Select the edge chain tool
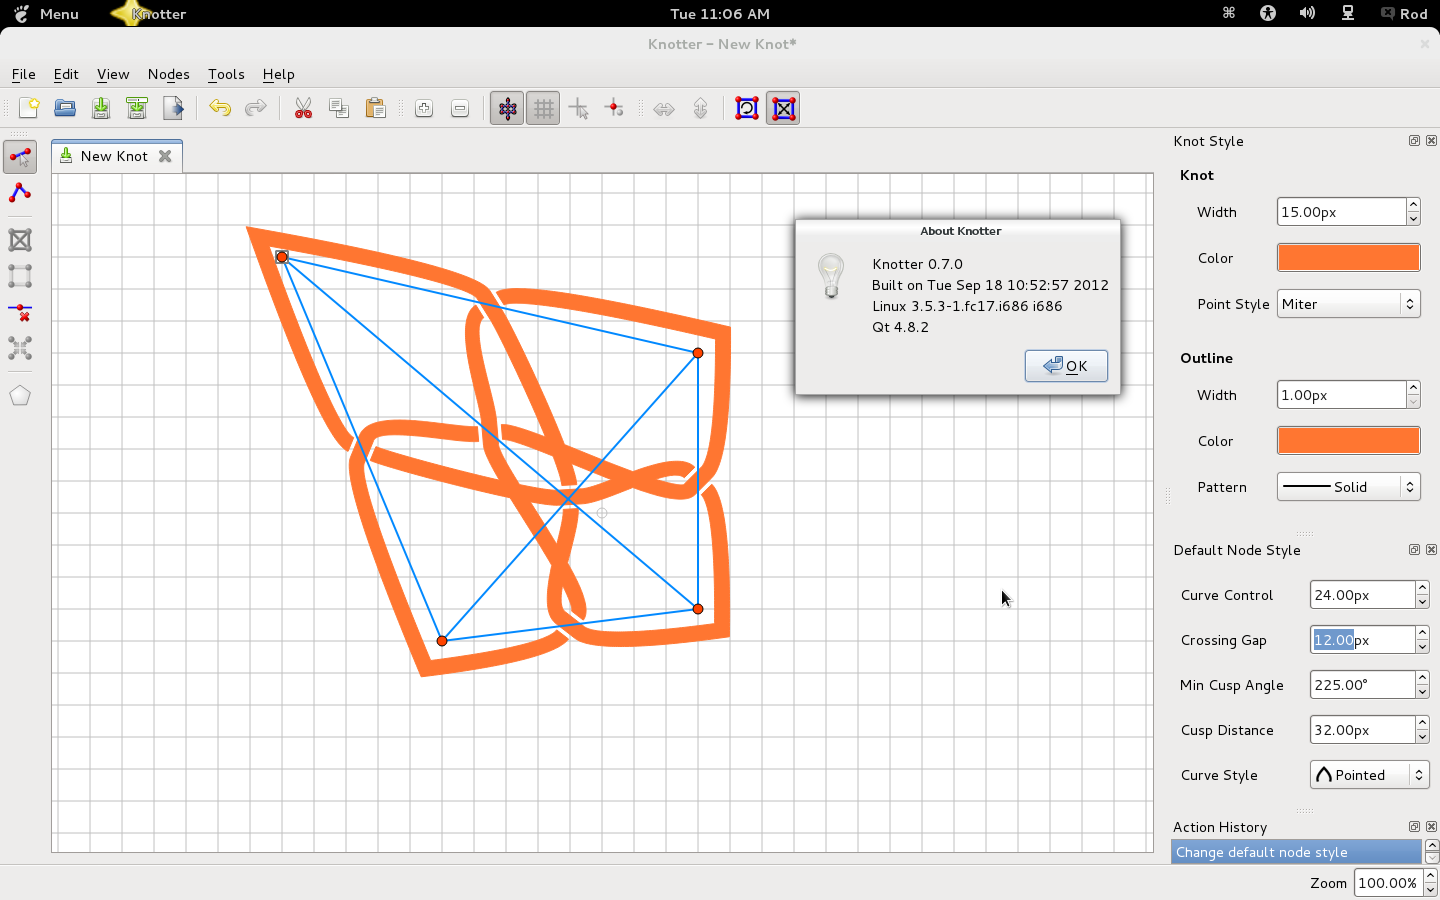The image size is (1440, 900). point(20,192)
